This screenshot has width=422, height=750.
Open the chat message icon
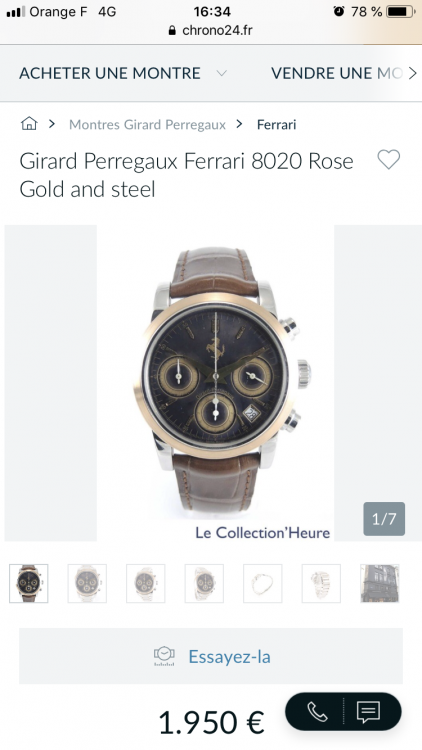click(x=368, y=712)
